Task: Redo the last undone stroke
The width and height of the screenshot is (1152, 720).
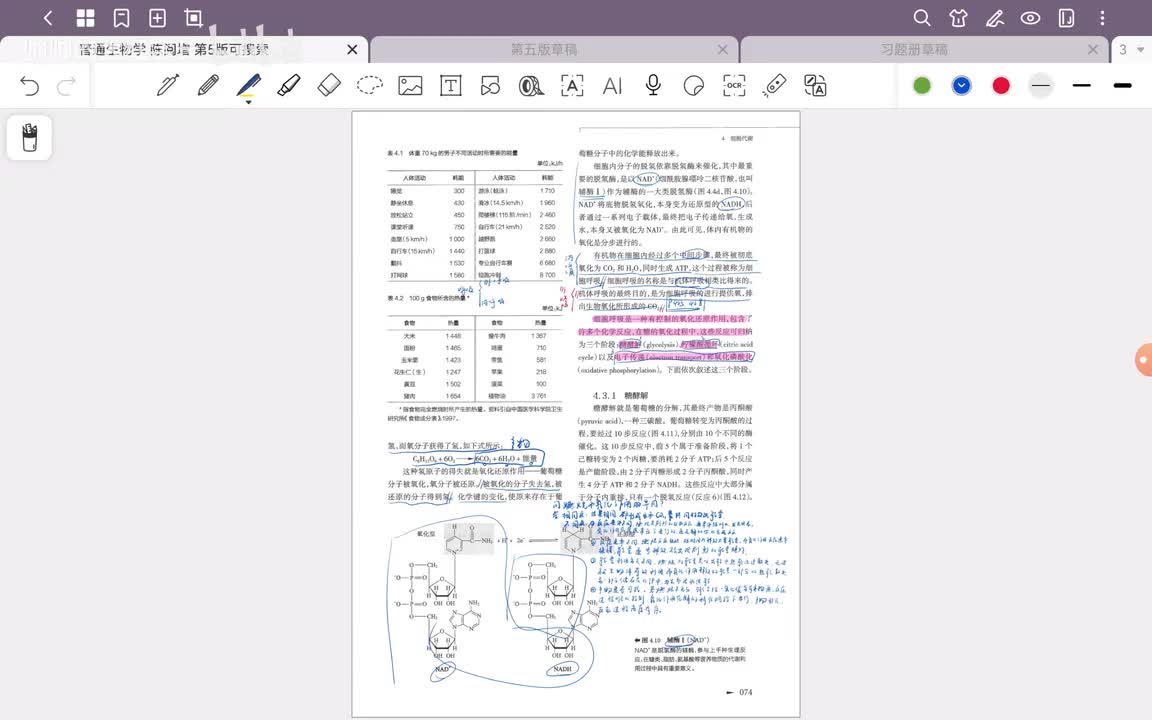Action: pos(67,86)
